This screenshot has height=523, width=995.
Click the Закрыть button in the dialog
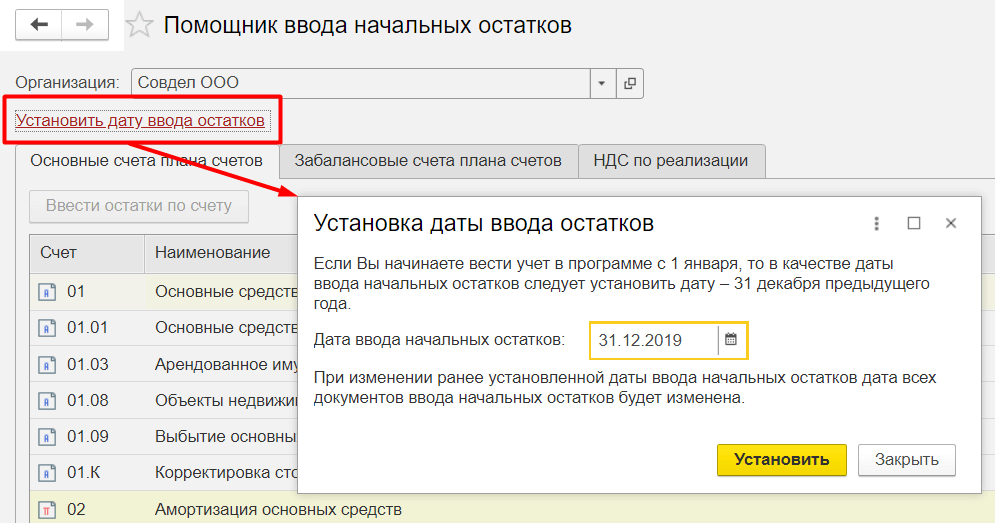point(907,460)
